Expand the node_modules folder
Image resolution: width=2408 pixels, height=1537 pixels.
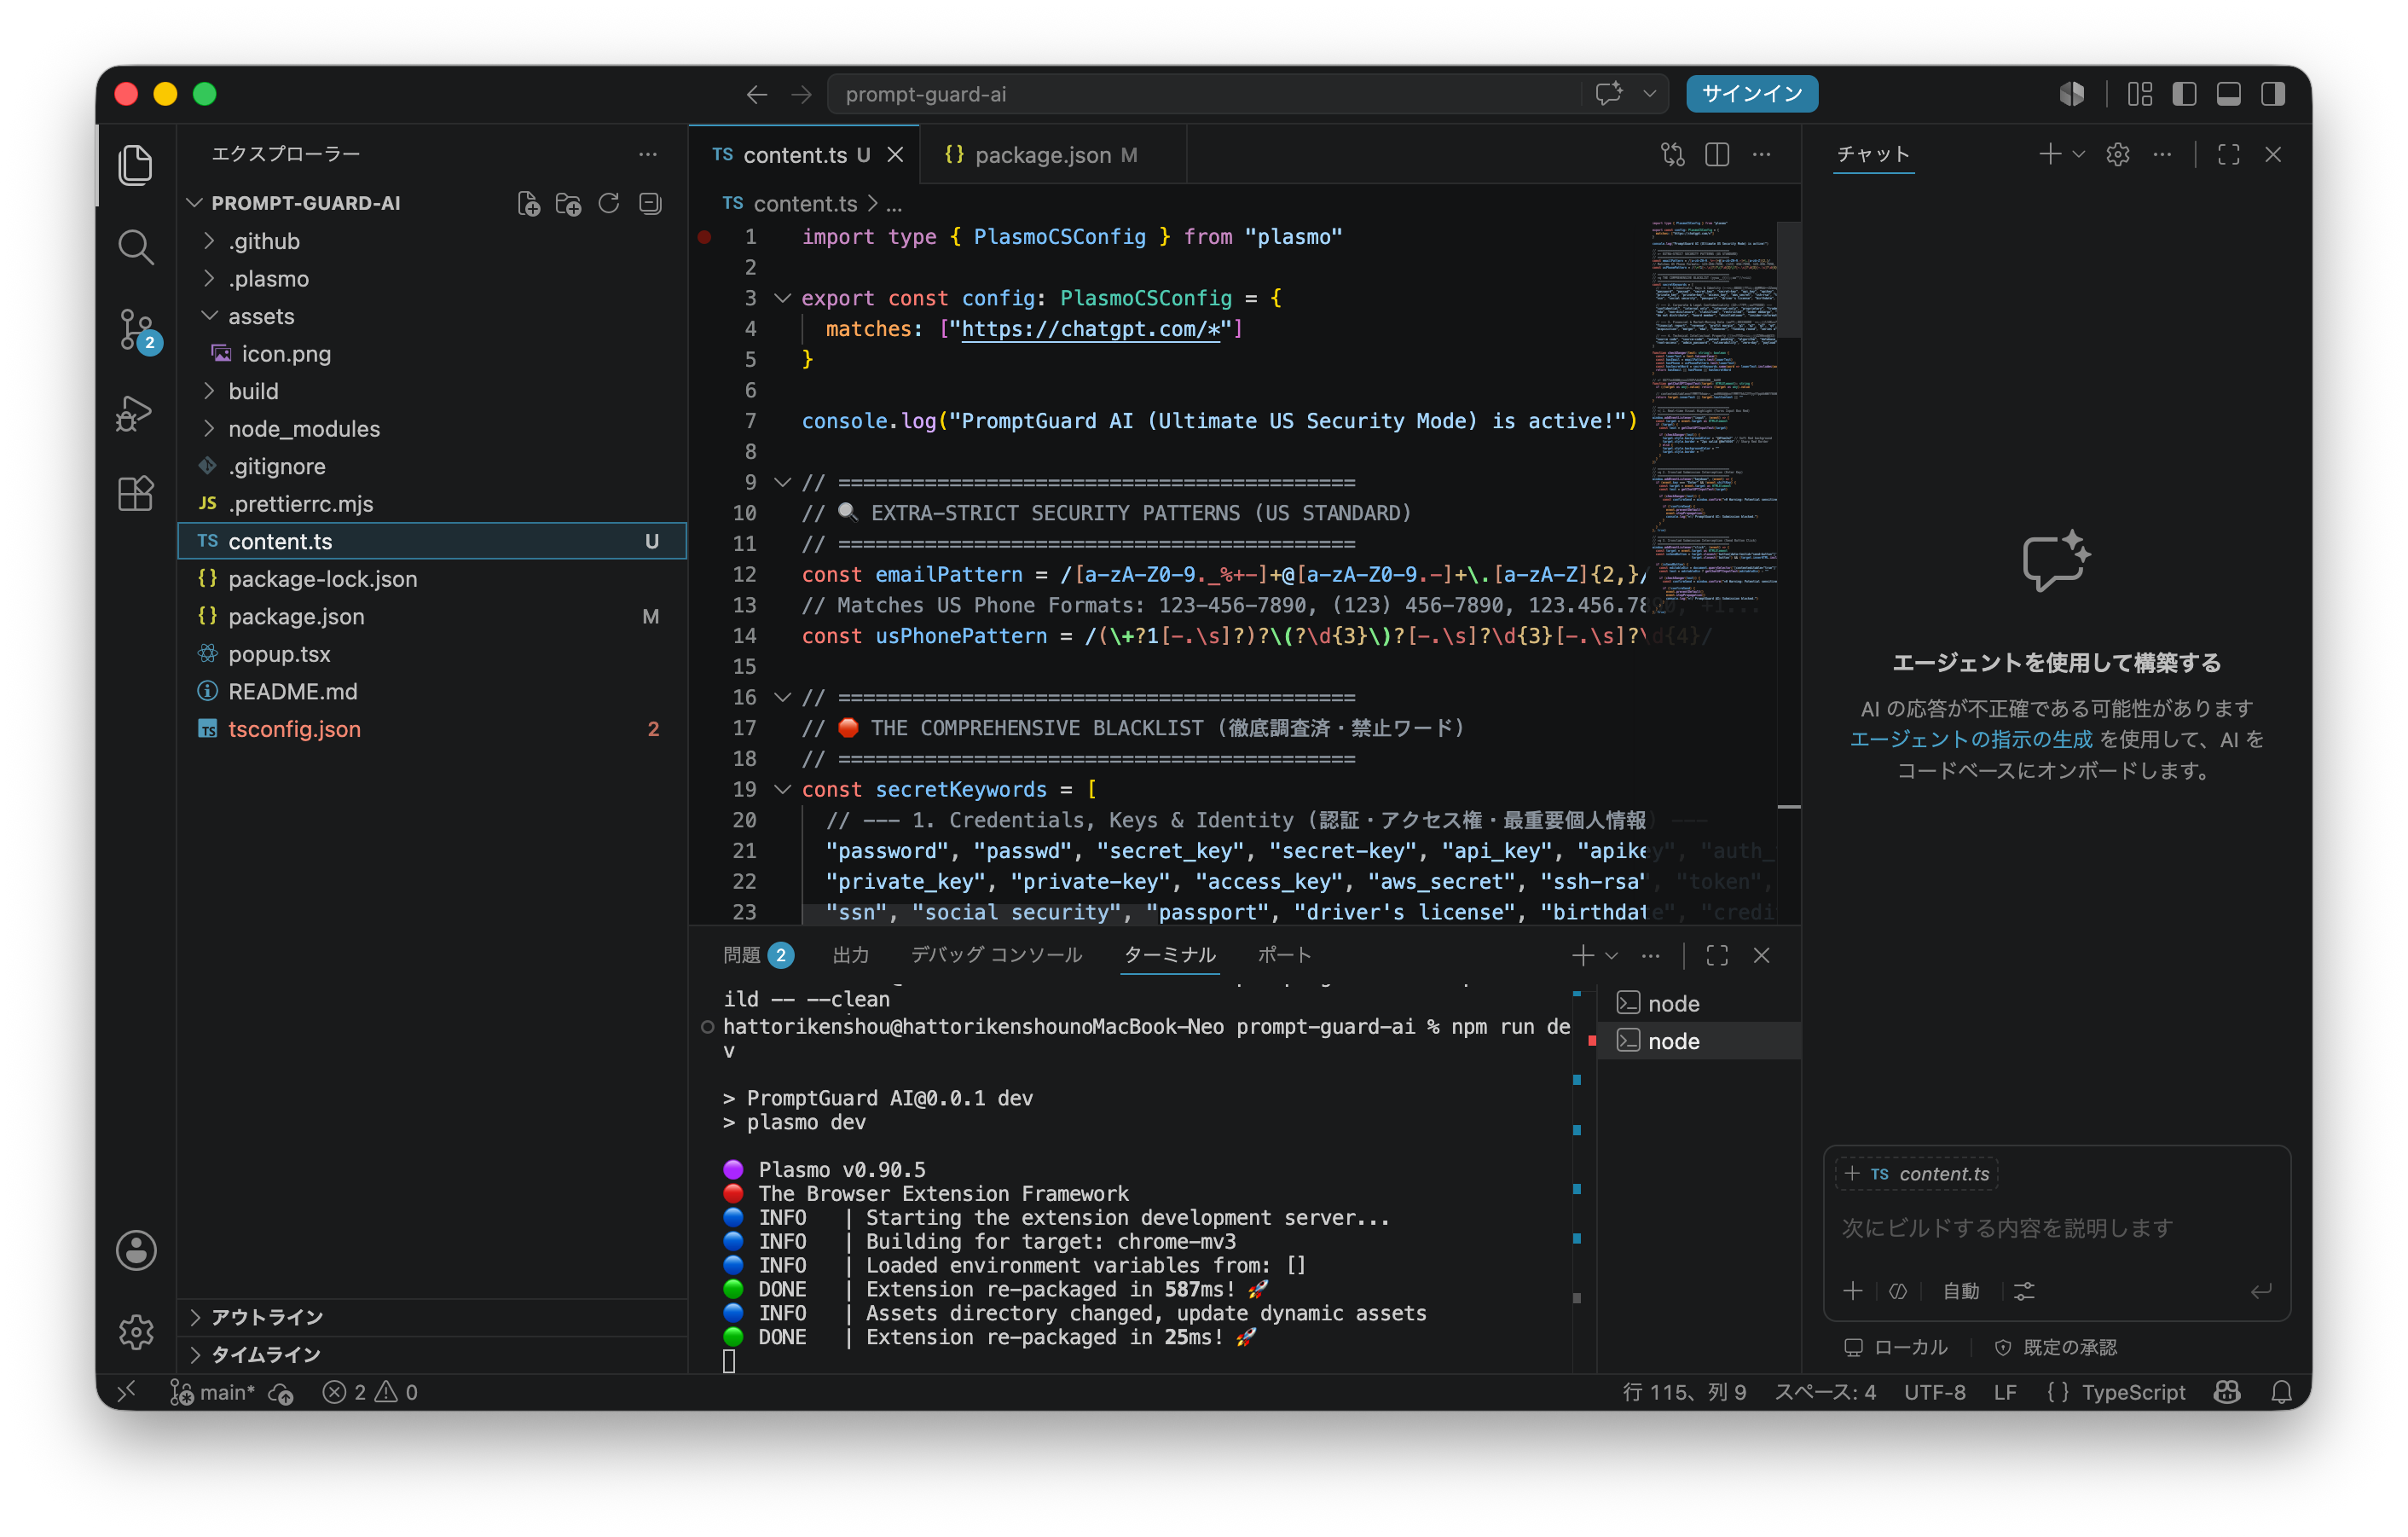432,429
